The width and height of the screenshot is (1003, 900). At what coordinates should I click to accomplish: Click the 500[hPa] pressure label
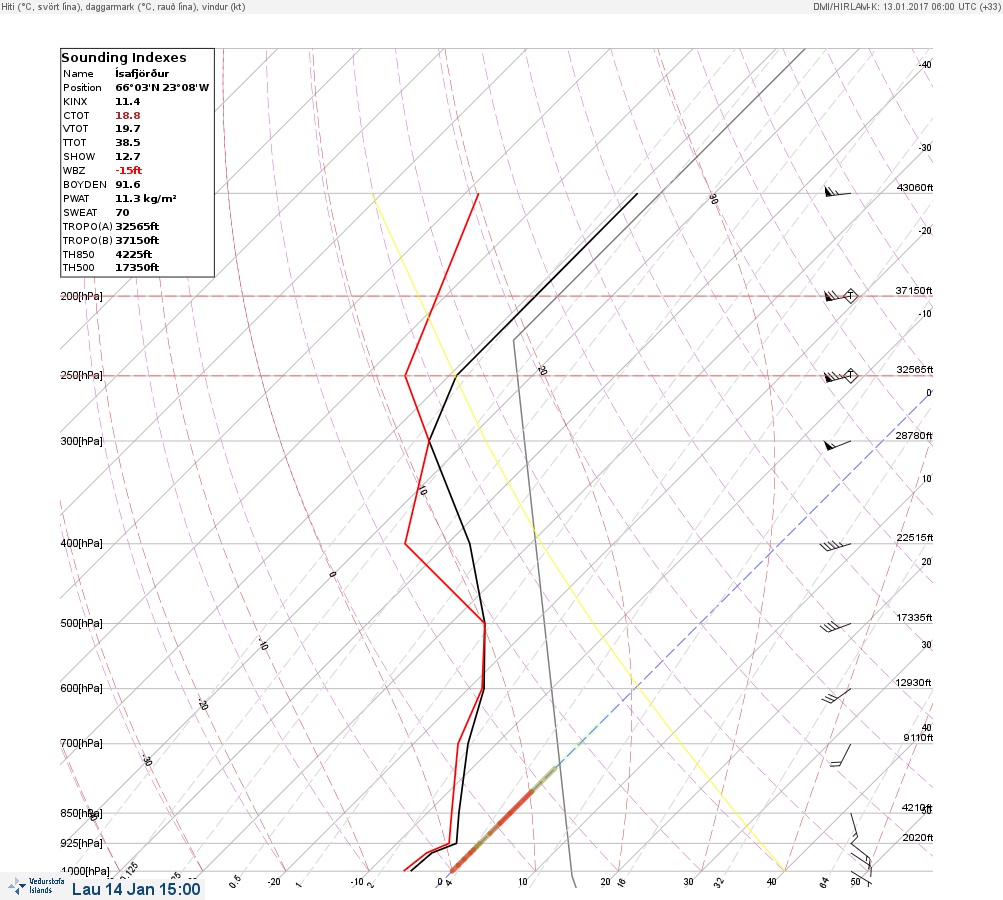point(81,623)
